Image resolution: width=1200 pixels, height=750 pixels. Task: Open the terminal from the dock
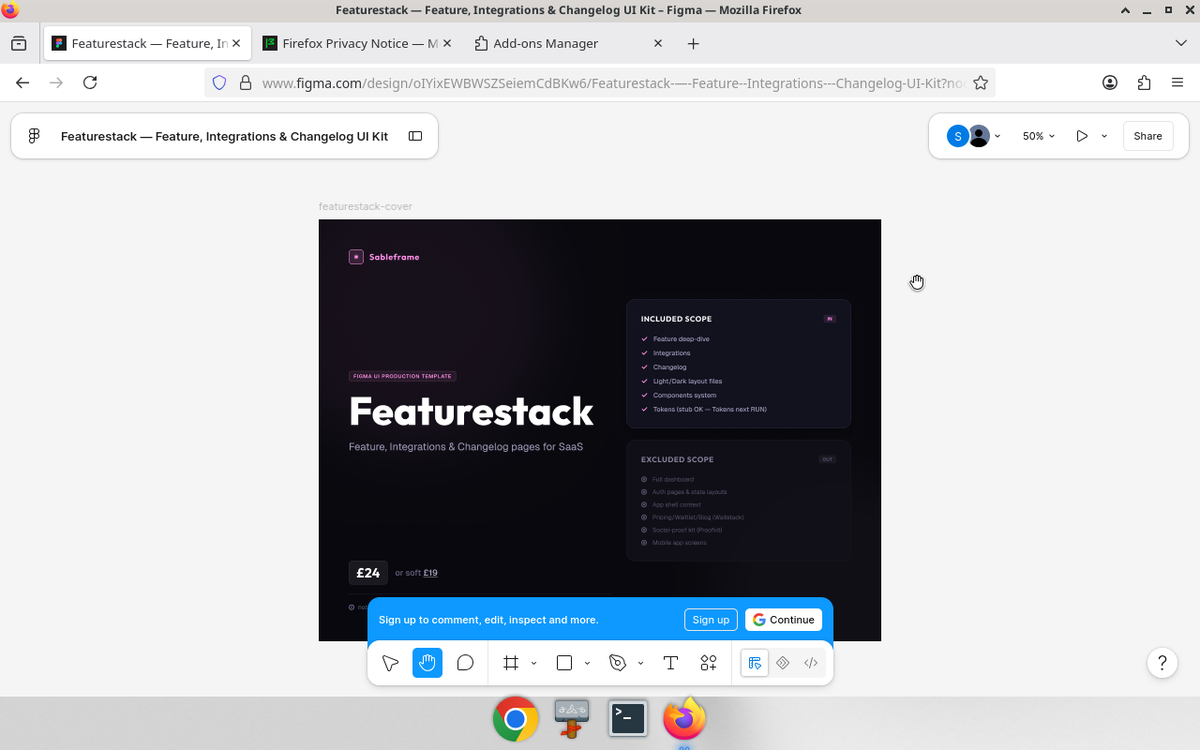click(627, 718)
